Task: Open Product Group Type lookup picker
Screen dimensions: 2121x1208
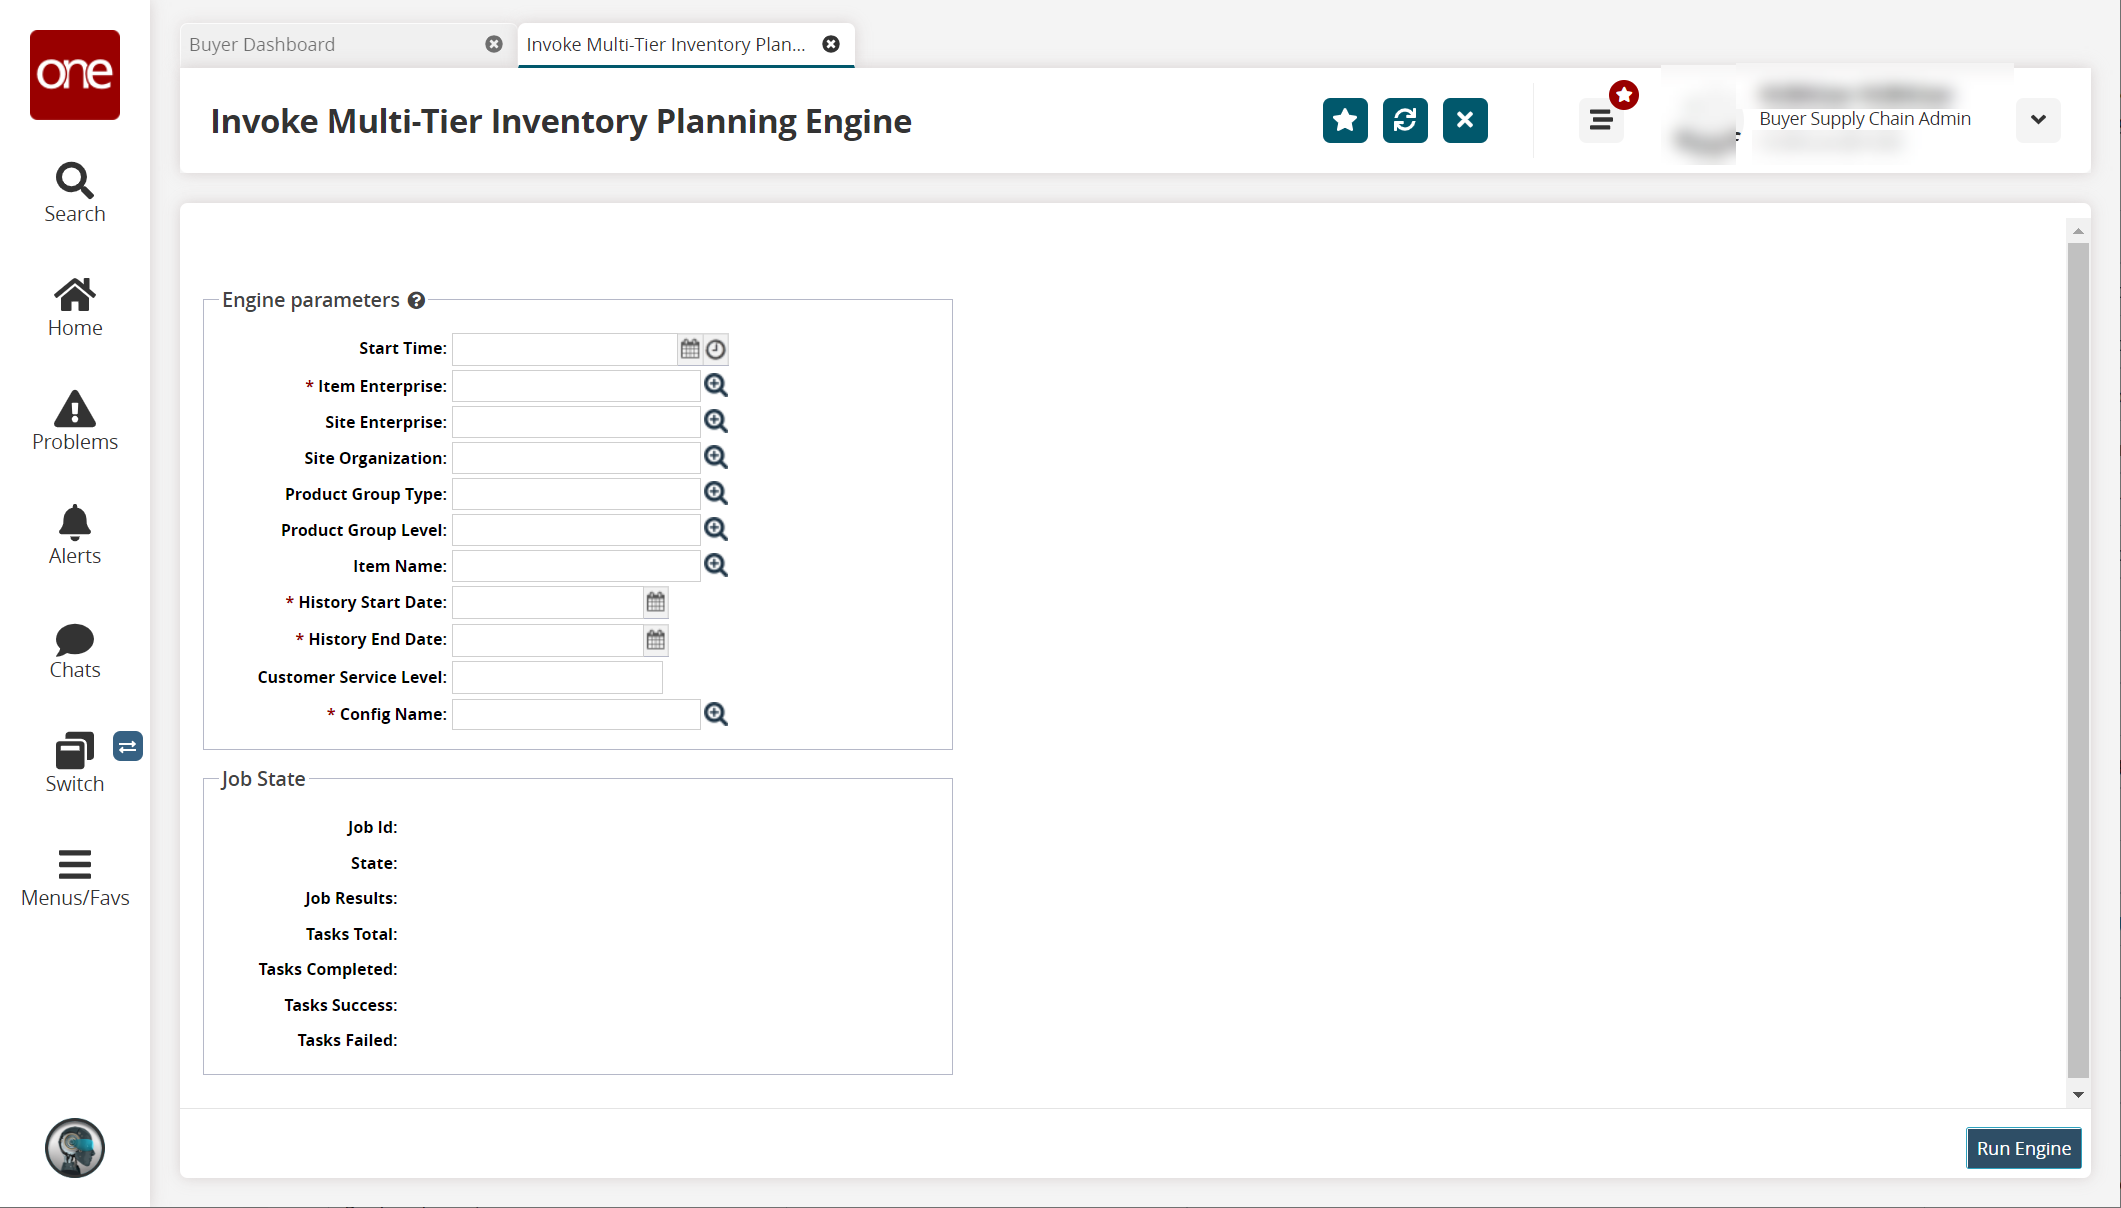Action: click(716, 494)
